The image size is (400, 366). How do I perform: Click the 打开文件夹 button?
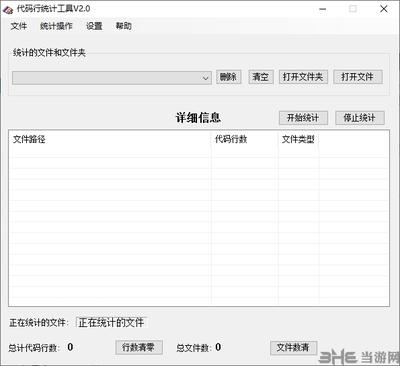303,77
